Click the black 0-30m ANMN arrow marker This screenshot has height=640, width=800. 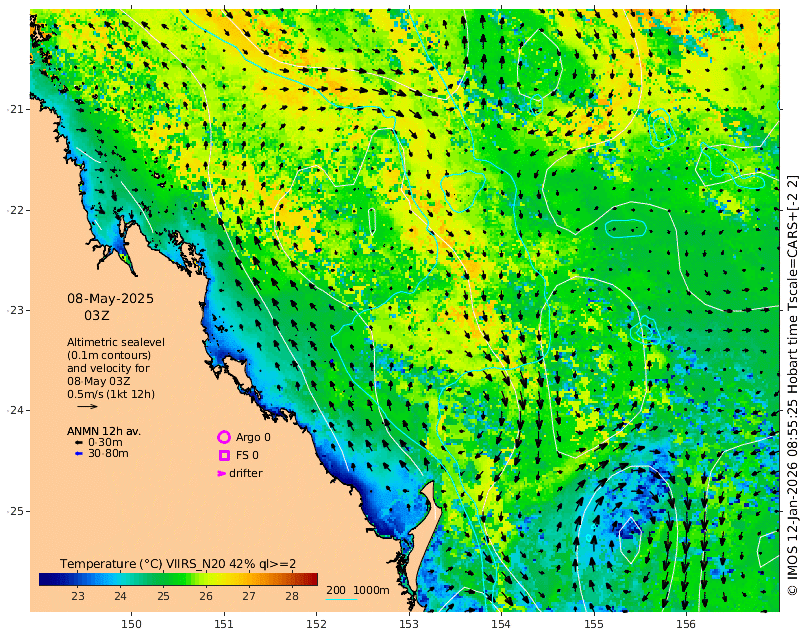(x=79, y=442)
